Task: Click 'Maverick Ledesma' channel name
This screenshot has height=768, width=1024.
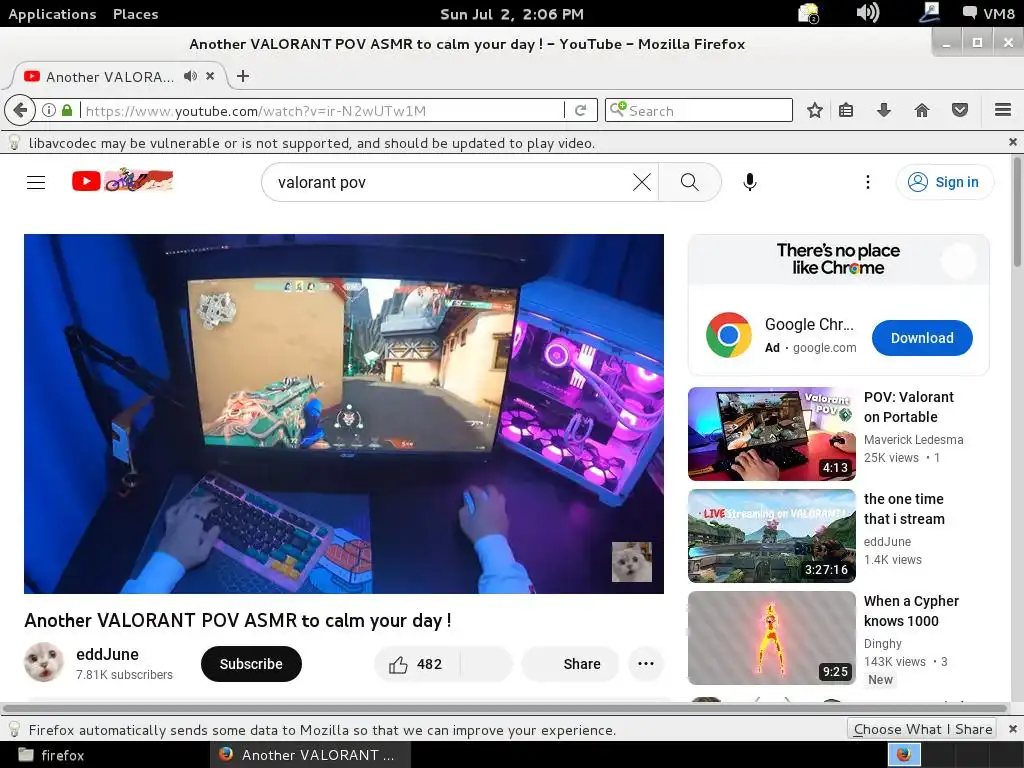Action: [x=913, y=440]
